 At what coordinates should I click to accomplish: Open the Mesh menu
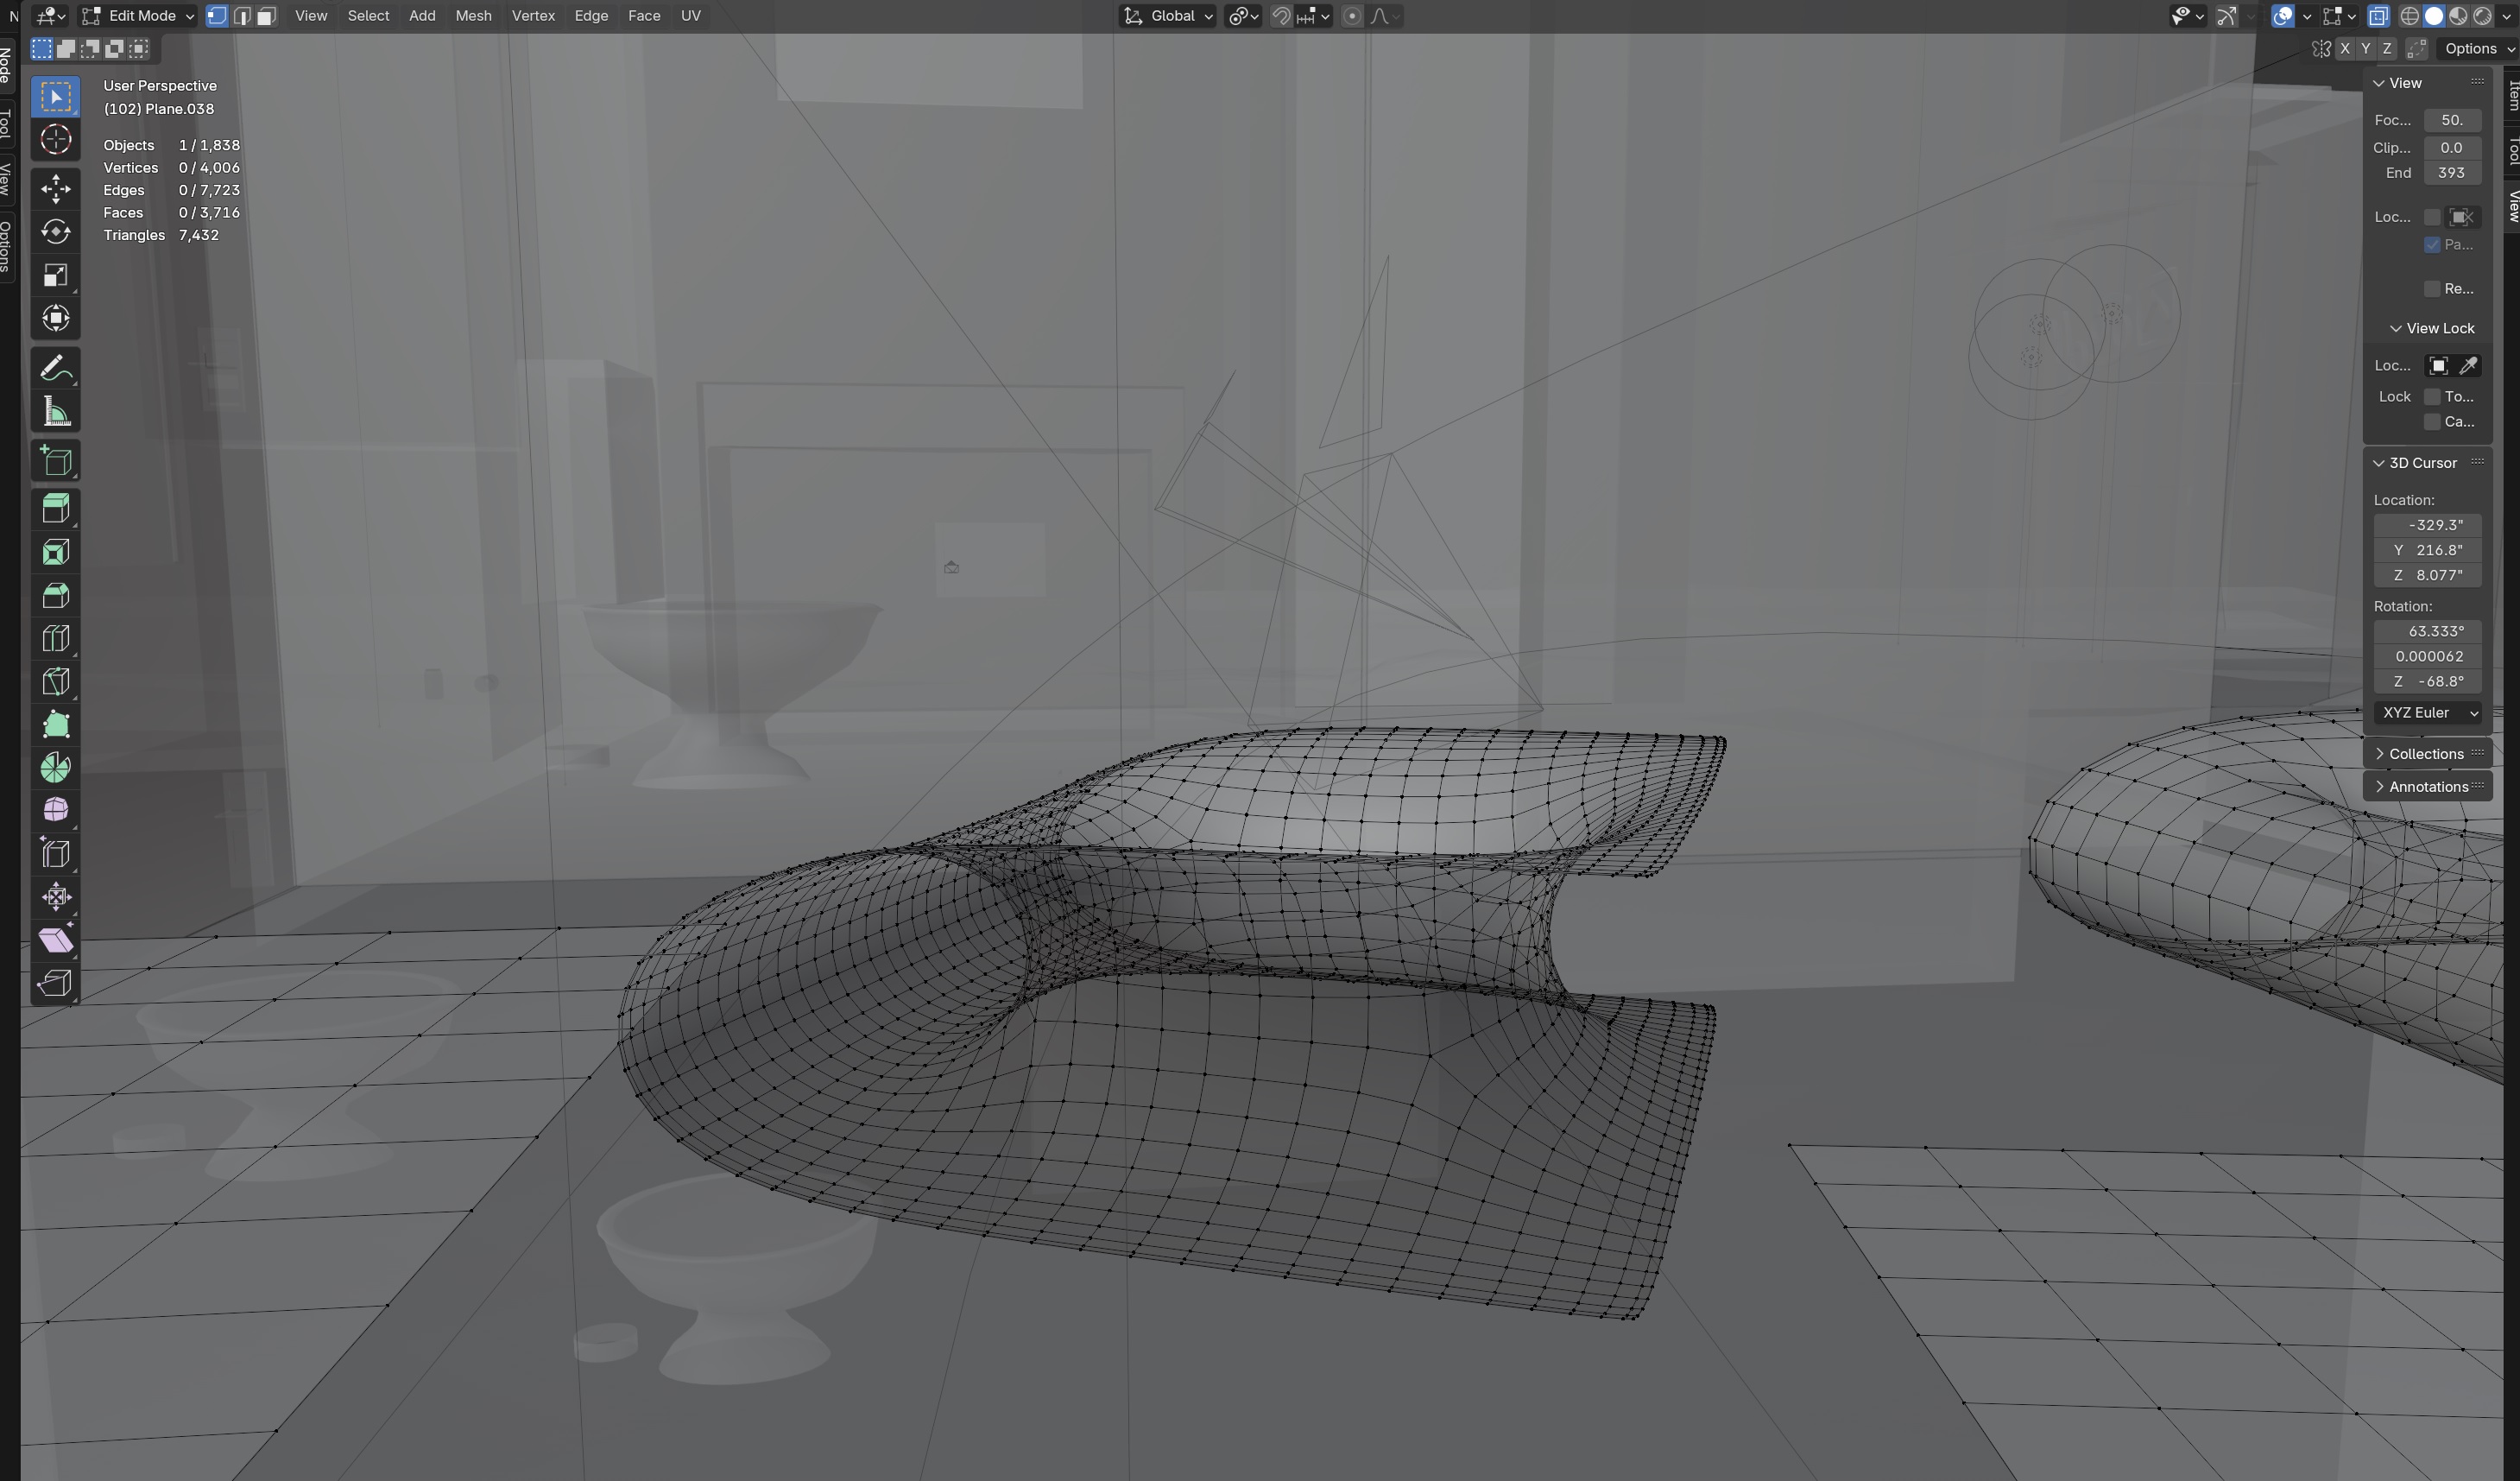(x=473, y=16)
